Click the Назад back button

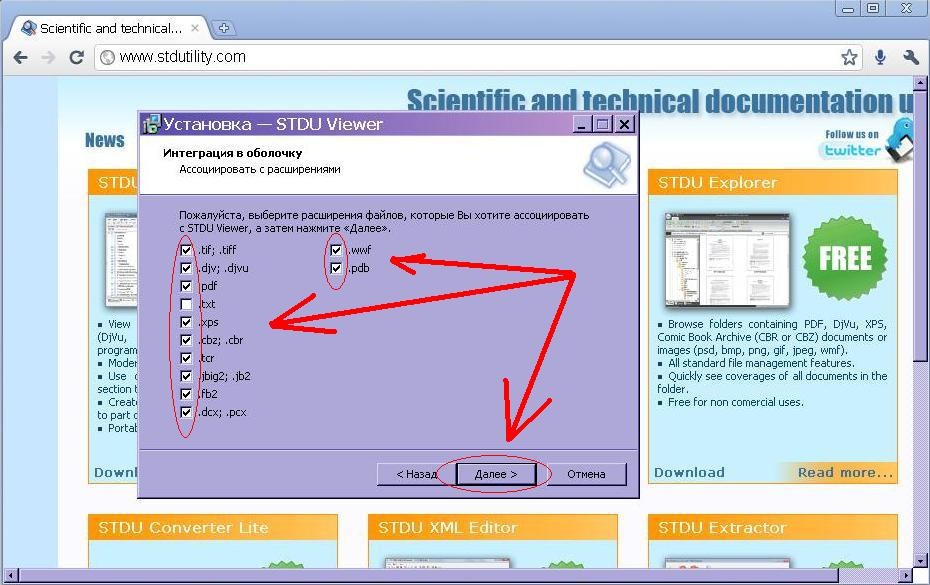coord(416,474)
